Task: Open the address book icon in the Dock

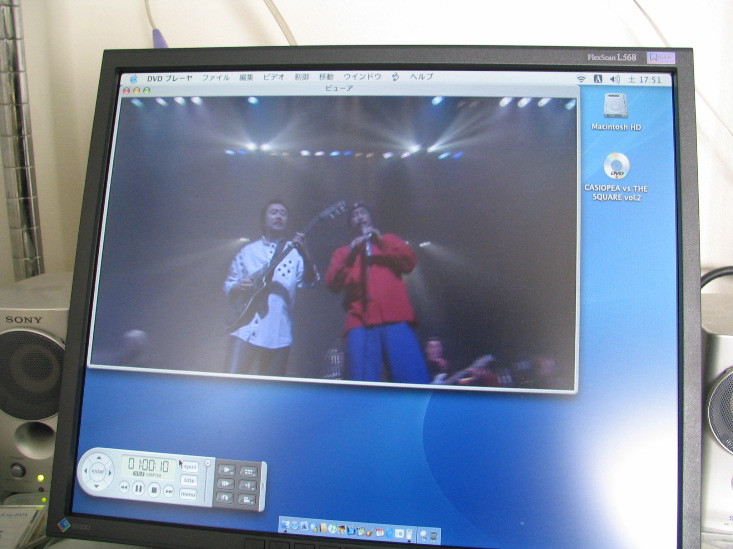Action: tap(323, 527)
